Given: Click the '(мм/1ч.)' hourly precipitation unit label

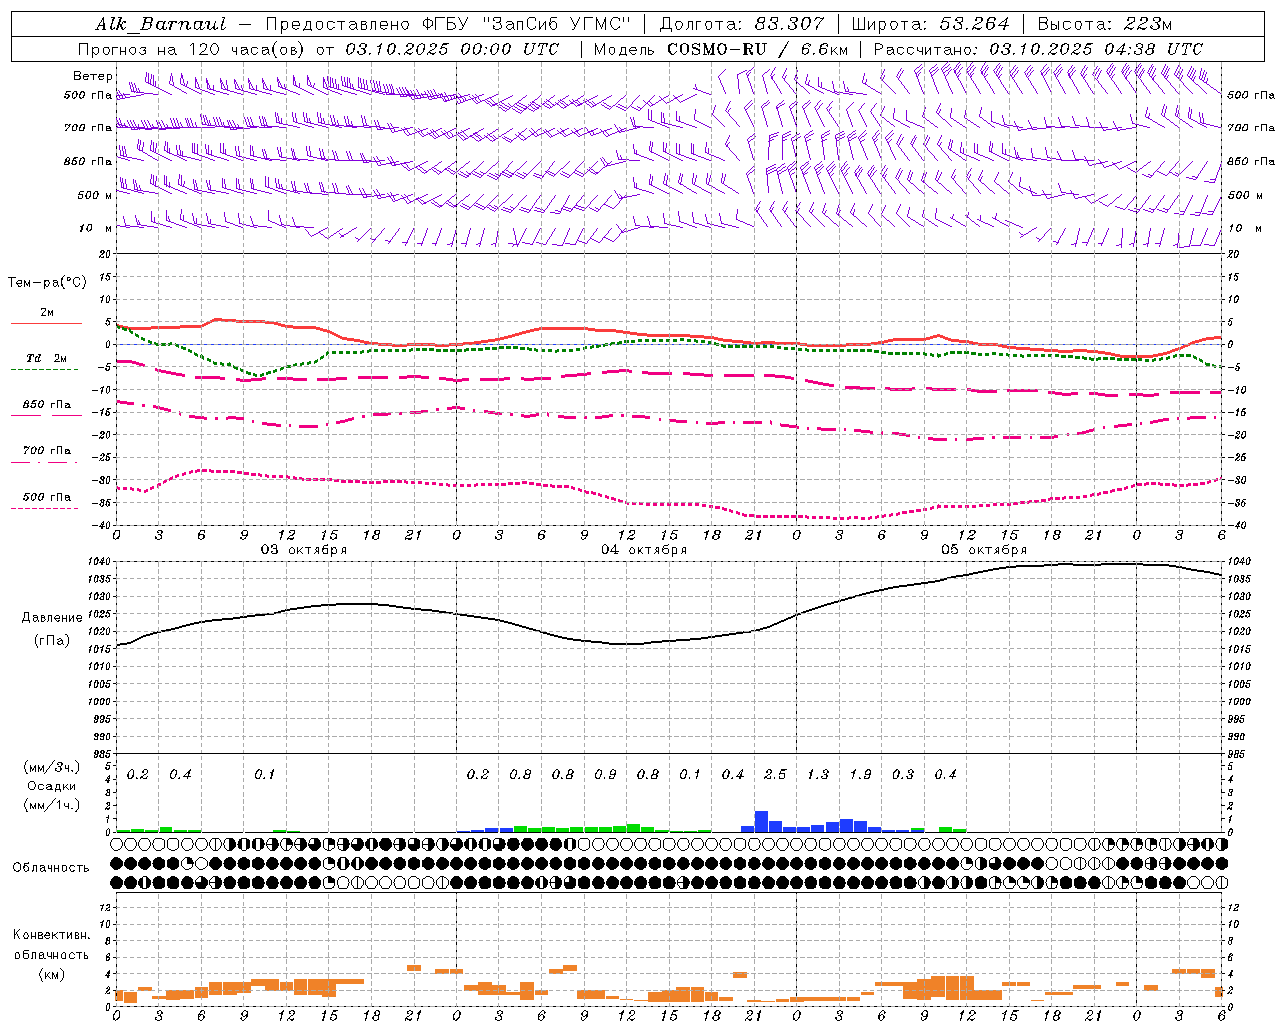Looking at the screenshot, I should pyautogui.click(x=52, y=805).
